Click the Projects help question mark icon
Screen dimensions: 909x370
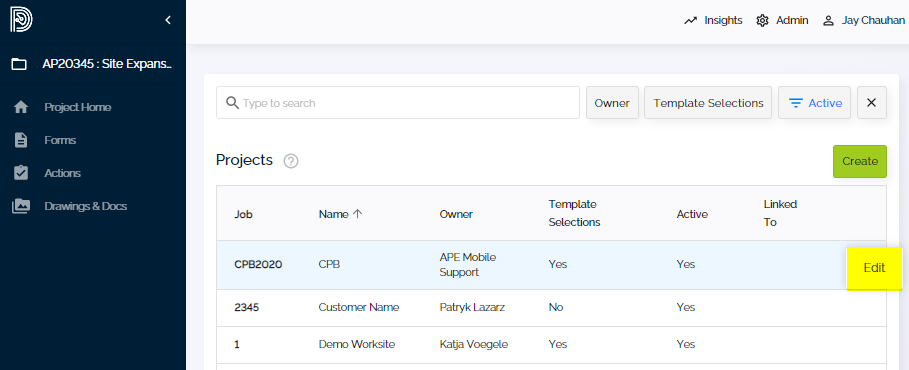click(x=291, y=161)
